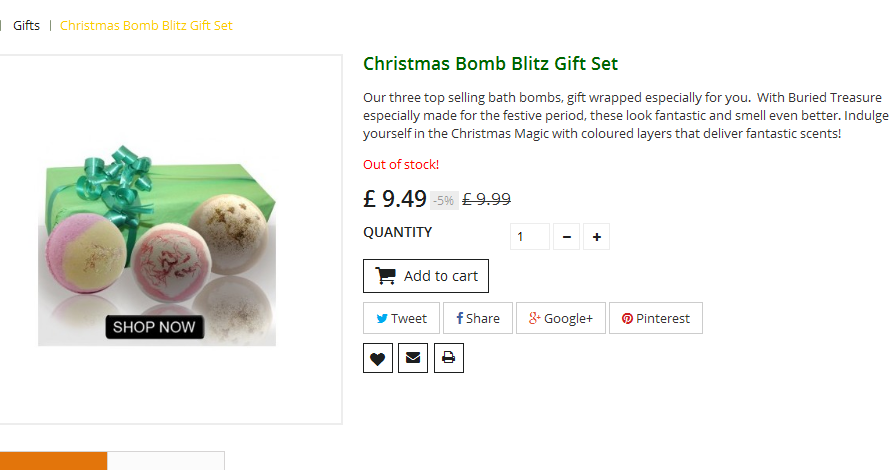Click the shopping cart icon
895x470 pixels.
(x=385, y=275)
